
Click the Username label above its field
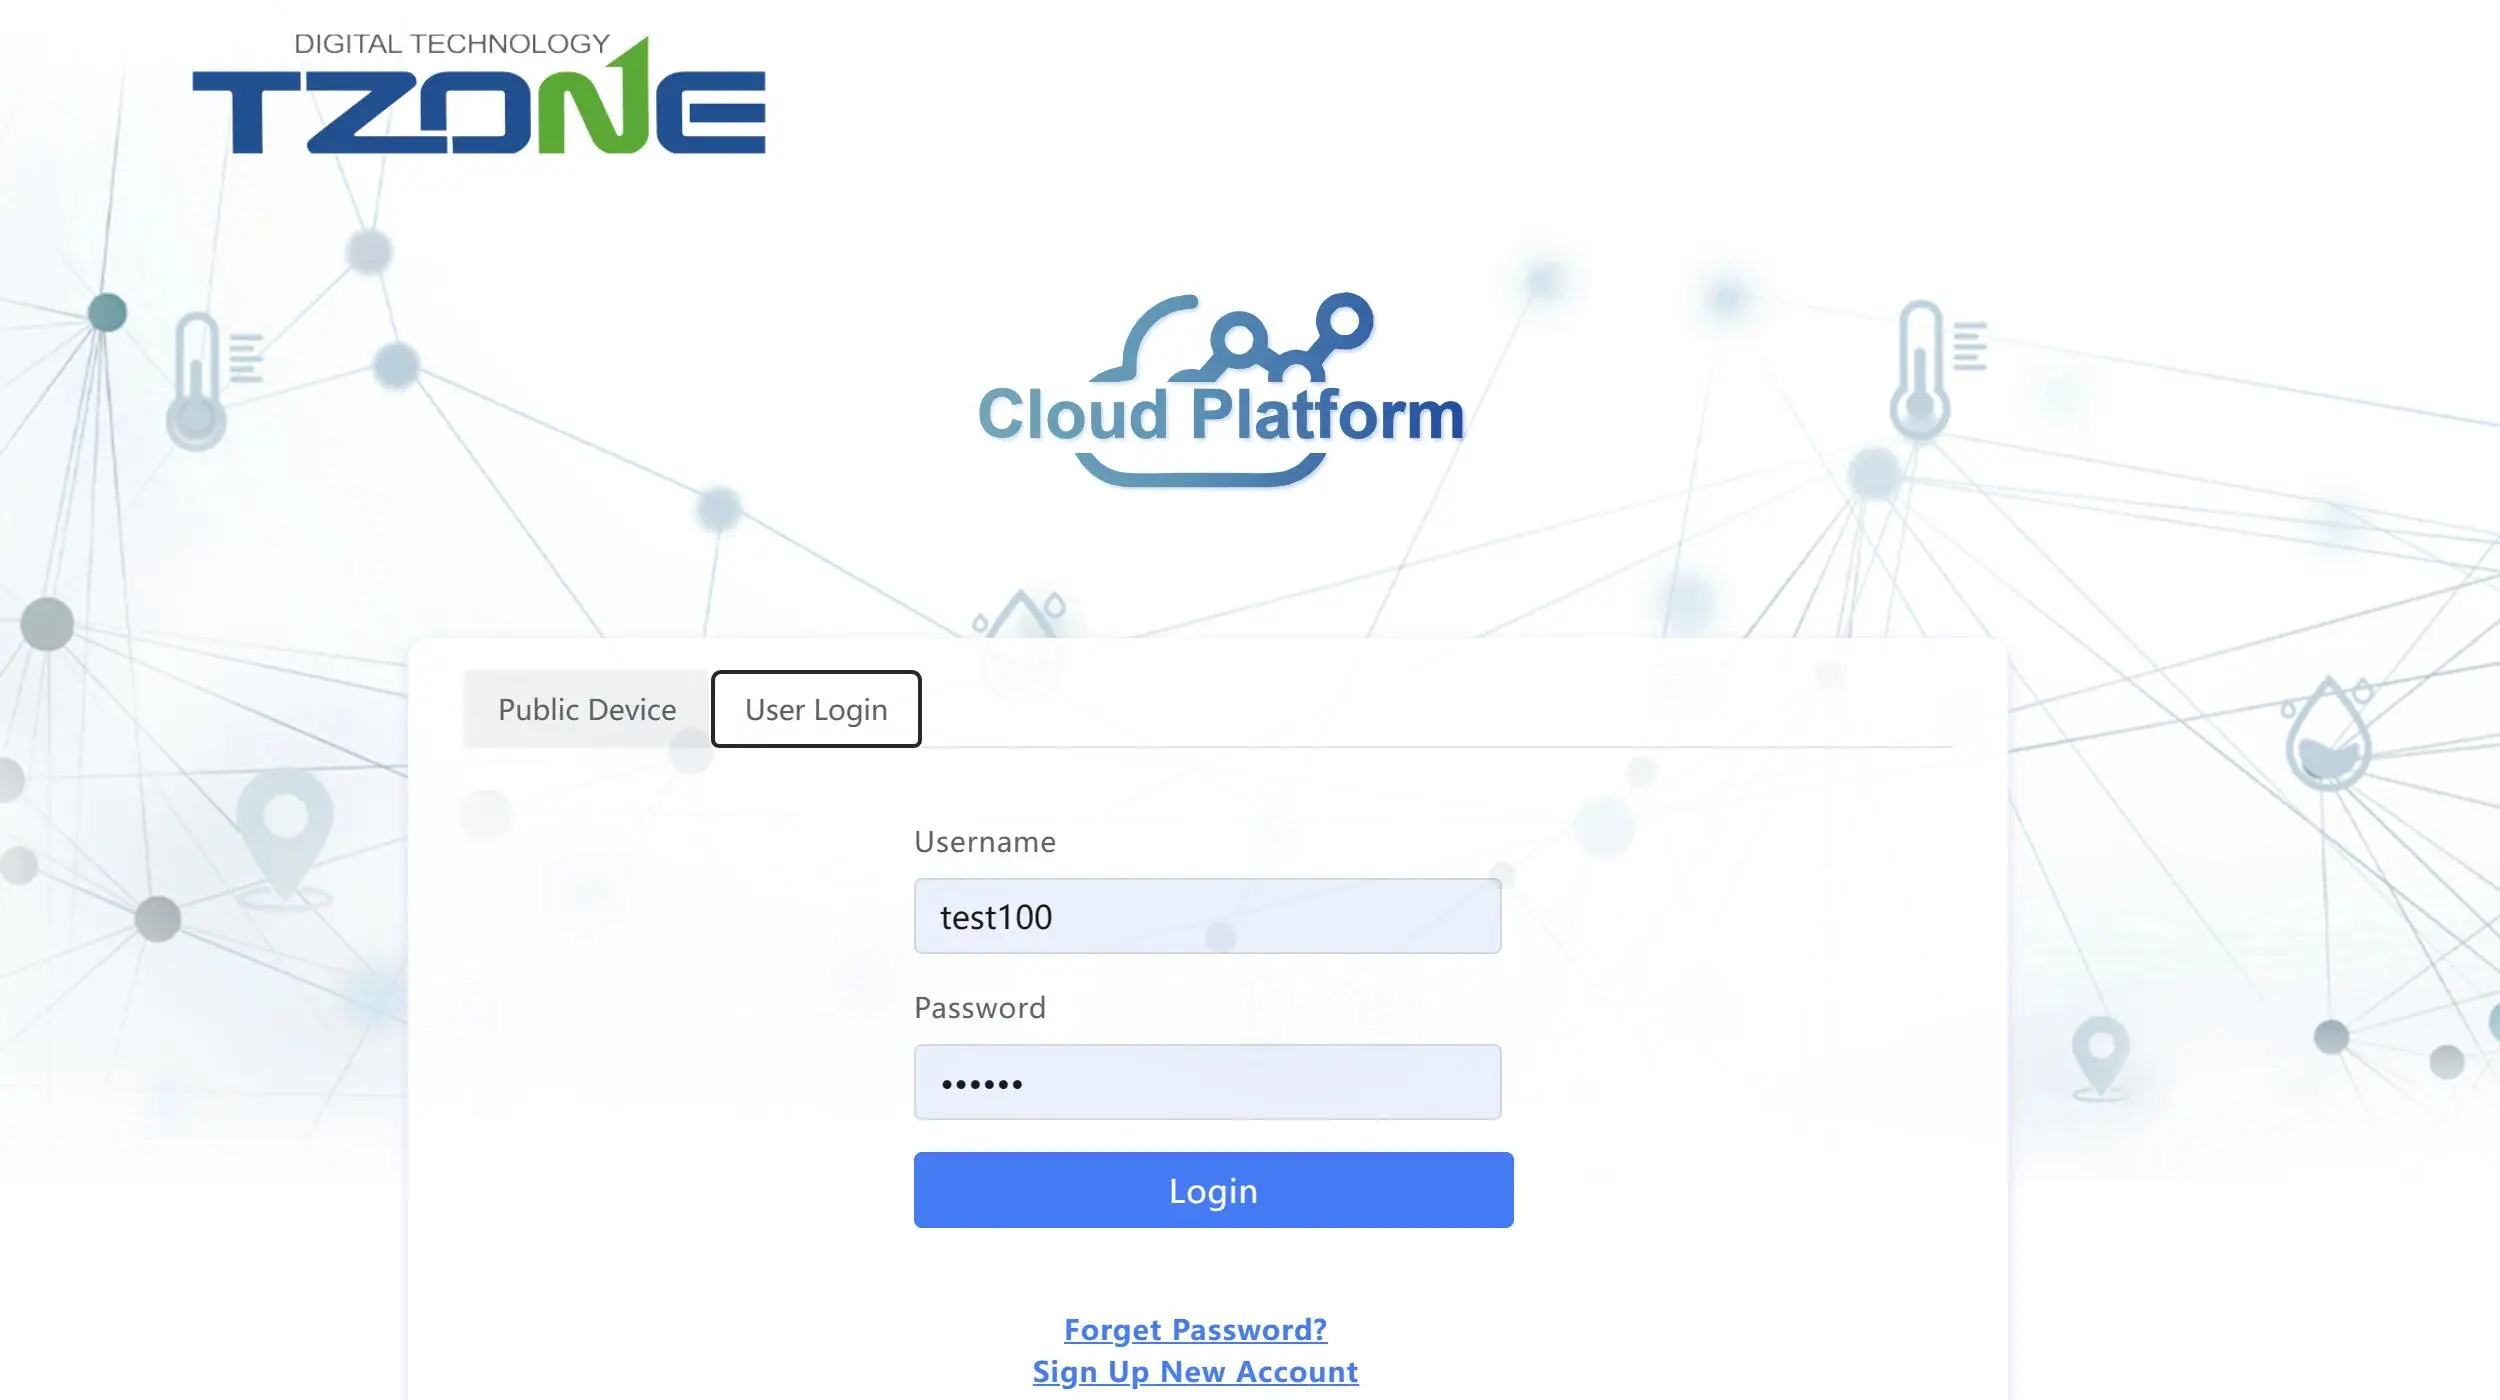click(985, 842)
